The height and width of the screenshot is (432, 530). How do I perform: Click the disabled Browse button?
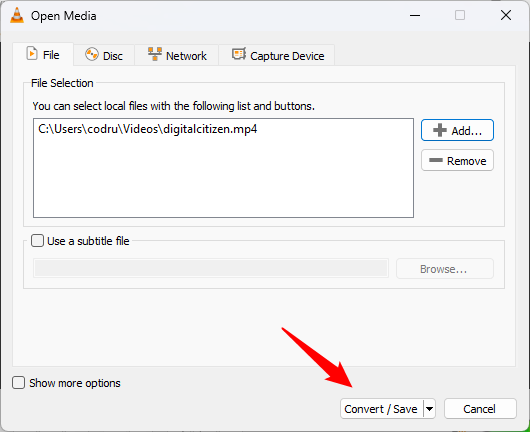pyautogui.click(x=445, y=269)
